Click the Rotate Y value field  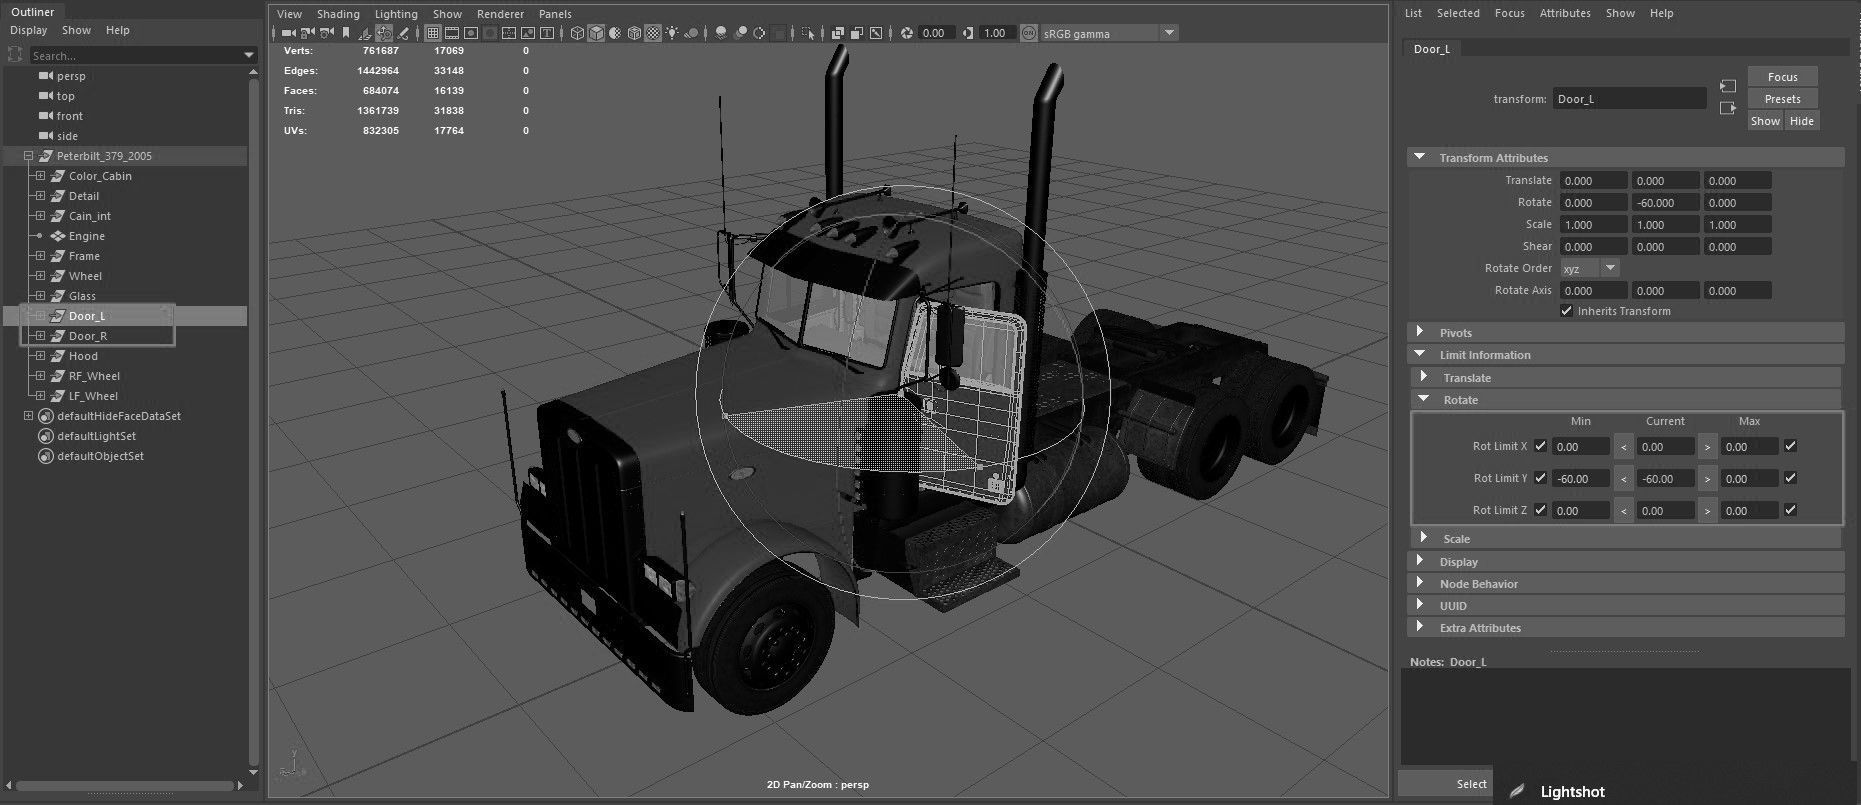click(x=1665, y=202)
